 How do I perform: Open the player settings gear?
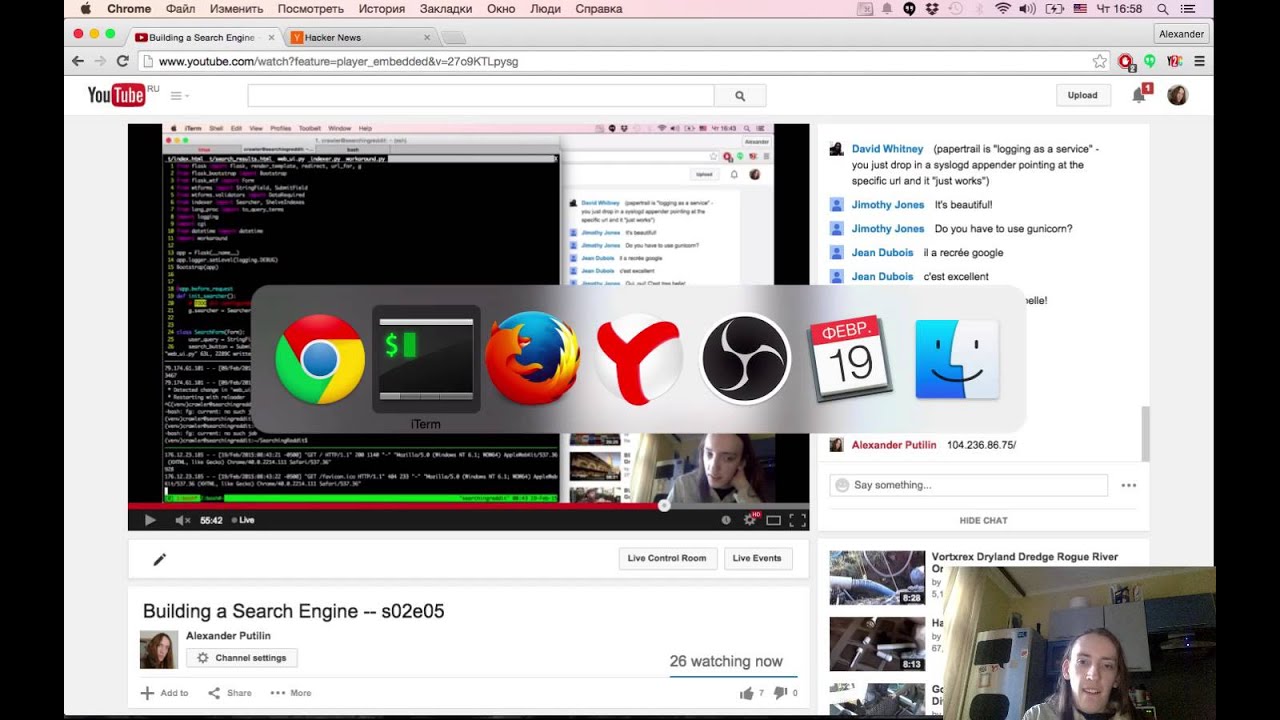click(x=749, y=520)
